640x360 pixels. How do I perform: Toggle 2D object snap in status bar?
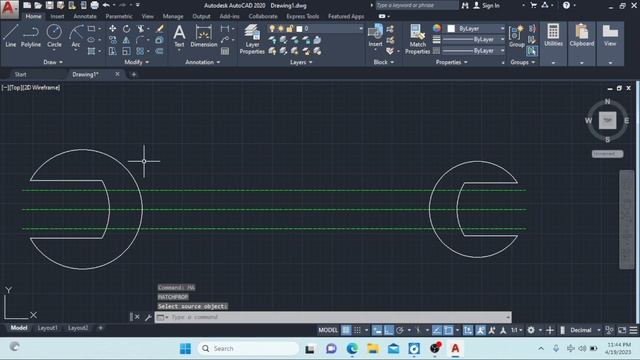click(x=448, y=330)
